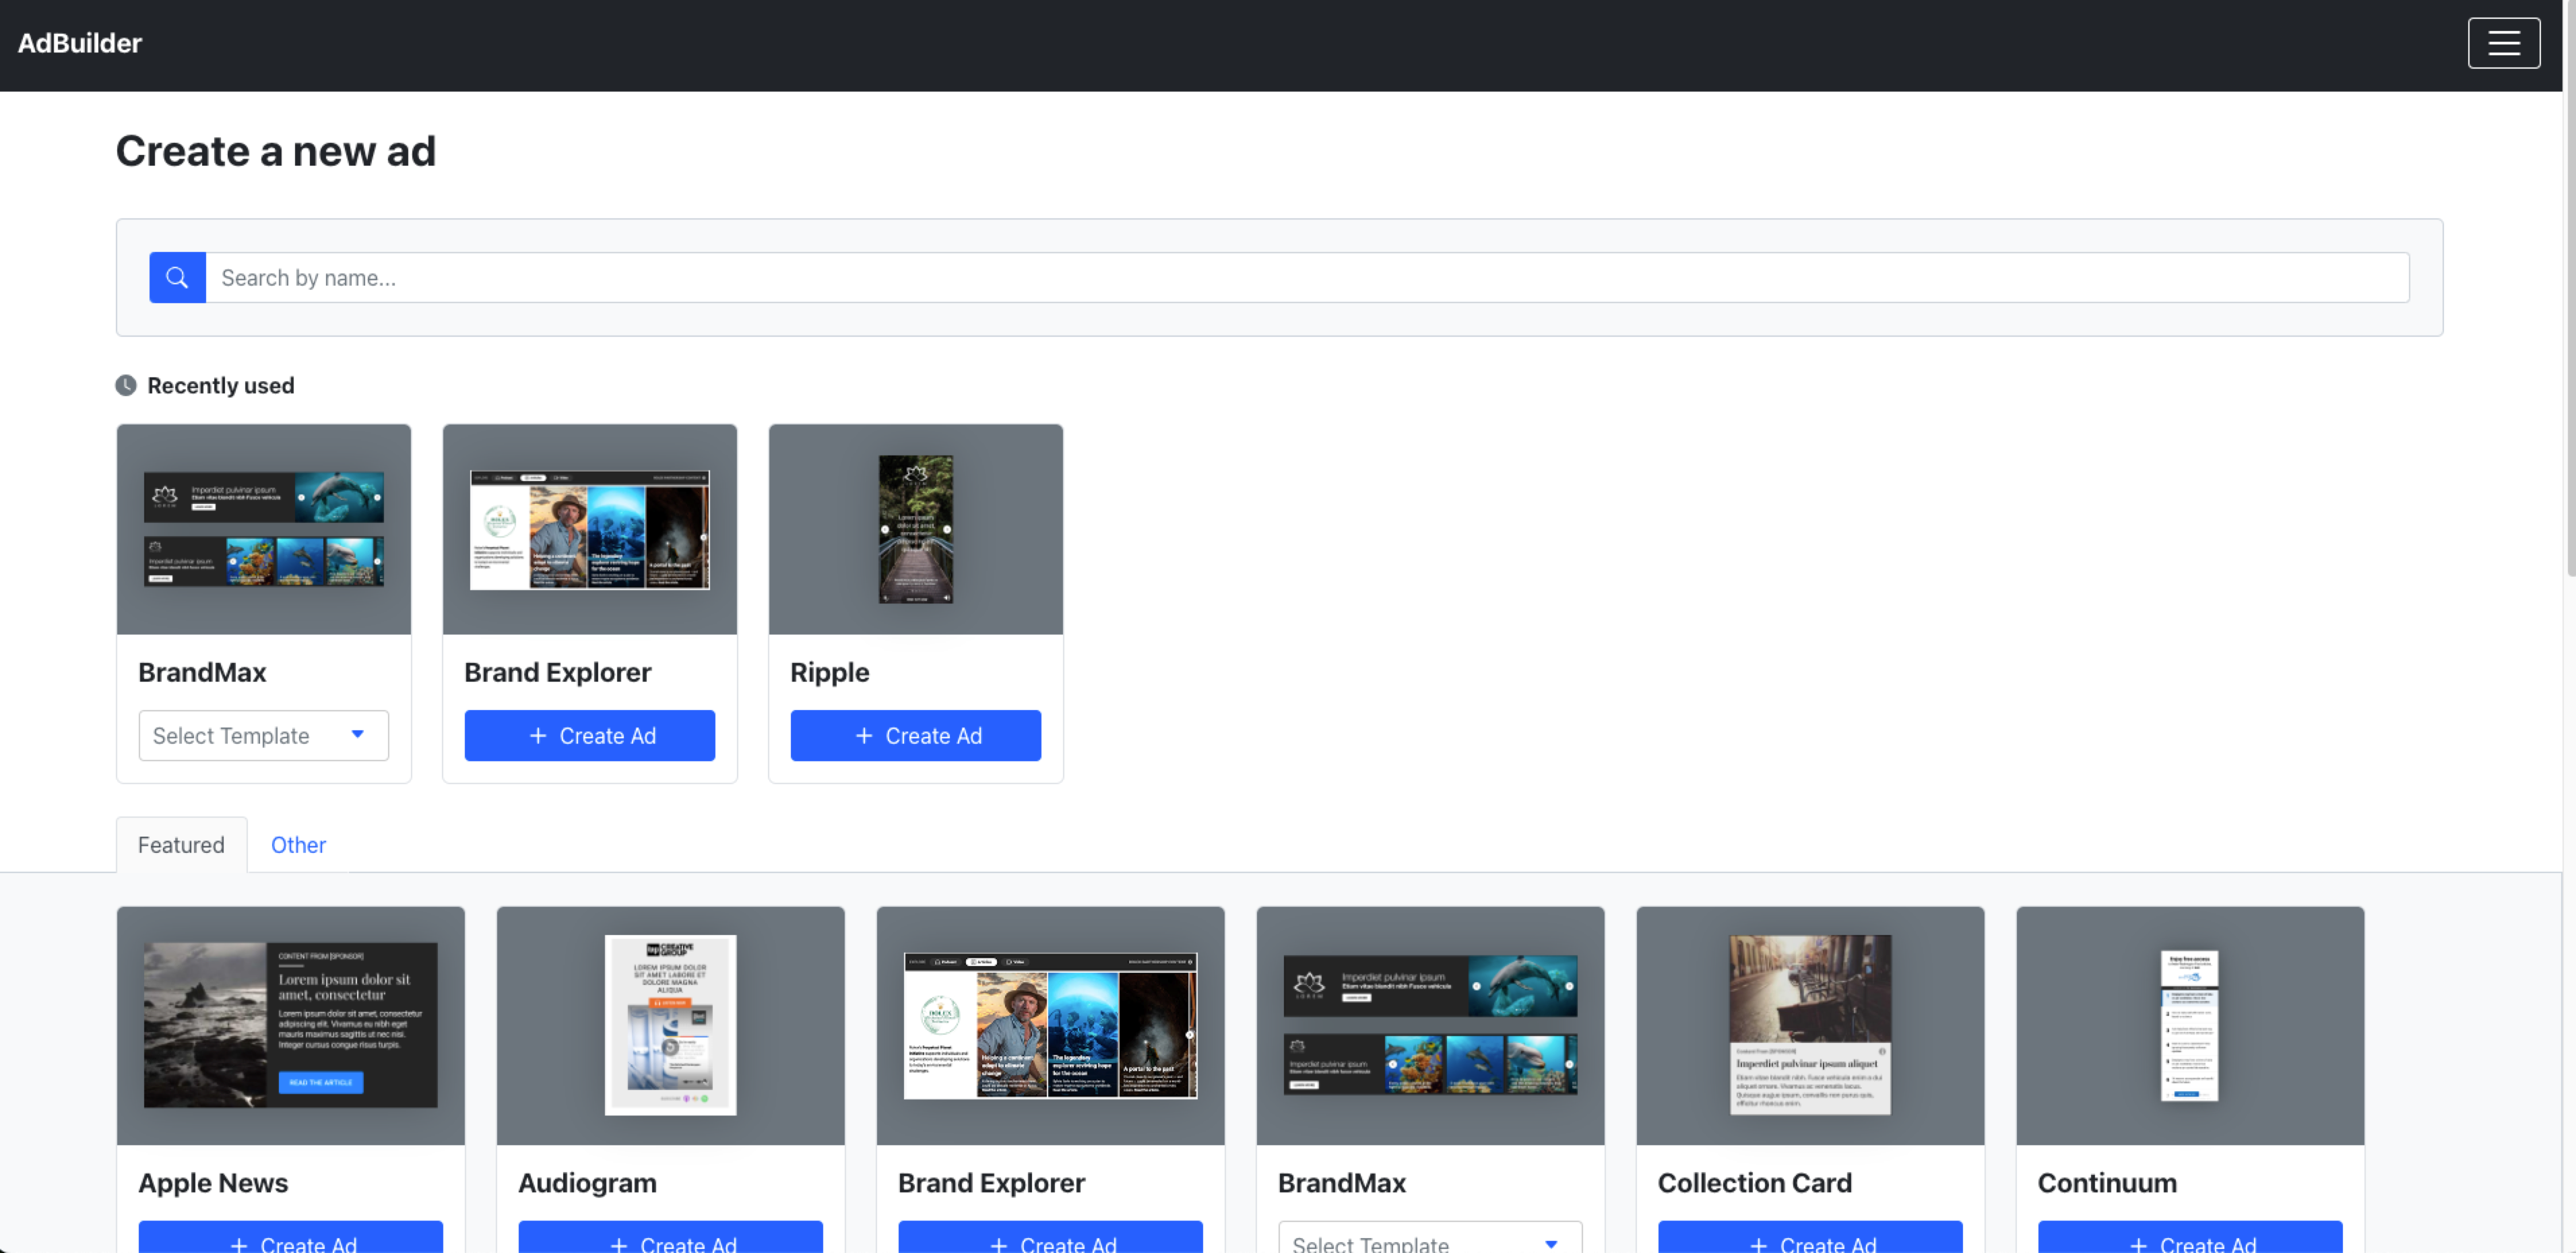This screenshot has width=2576, height=1253.
Task: Create Ad using Ripple template
Action: 915,735
